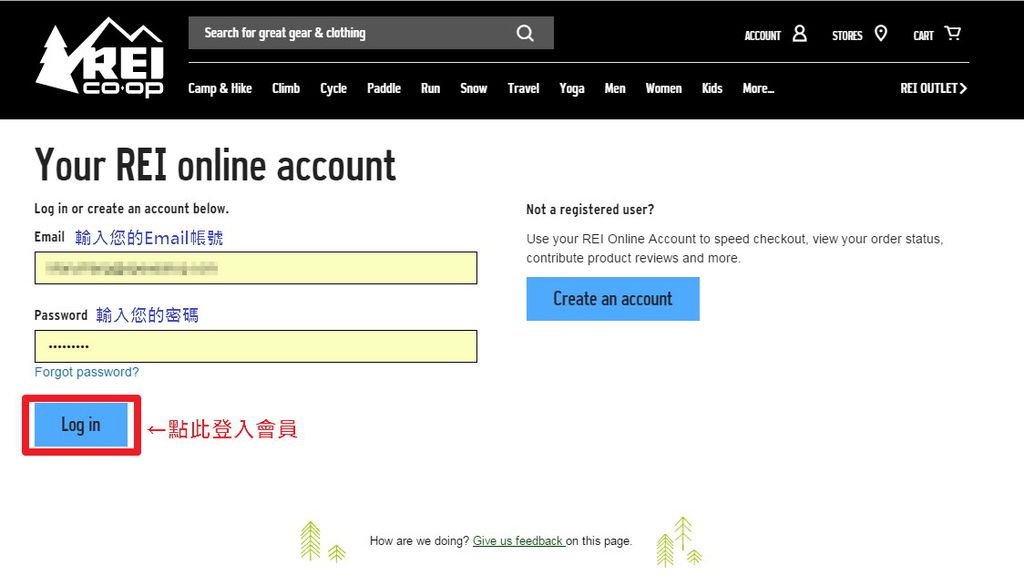Click the REI Co-op logo
This screenshot has height=586, width=1024.
(x=99, y=58)
